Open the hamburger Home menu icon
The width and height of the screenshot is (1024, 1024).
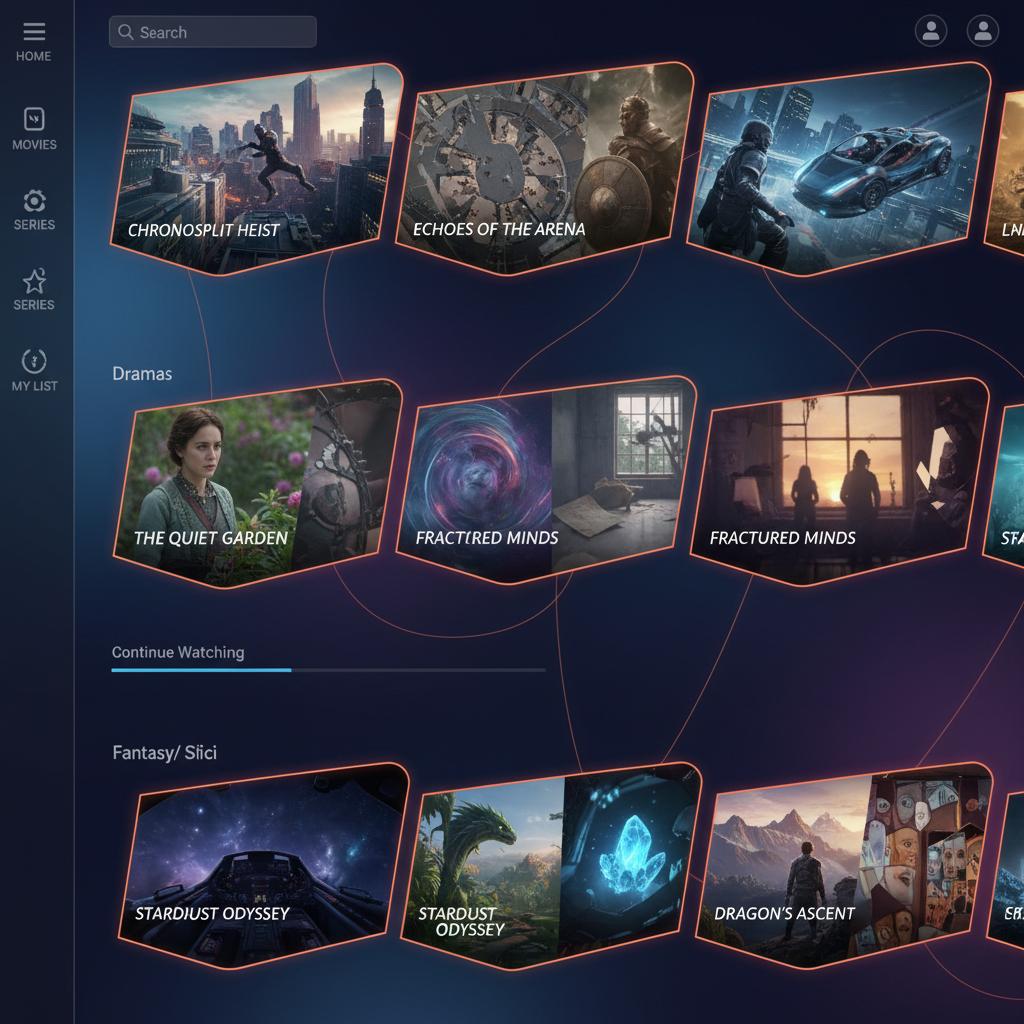(34, 33)
